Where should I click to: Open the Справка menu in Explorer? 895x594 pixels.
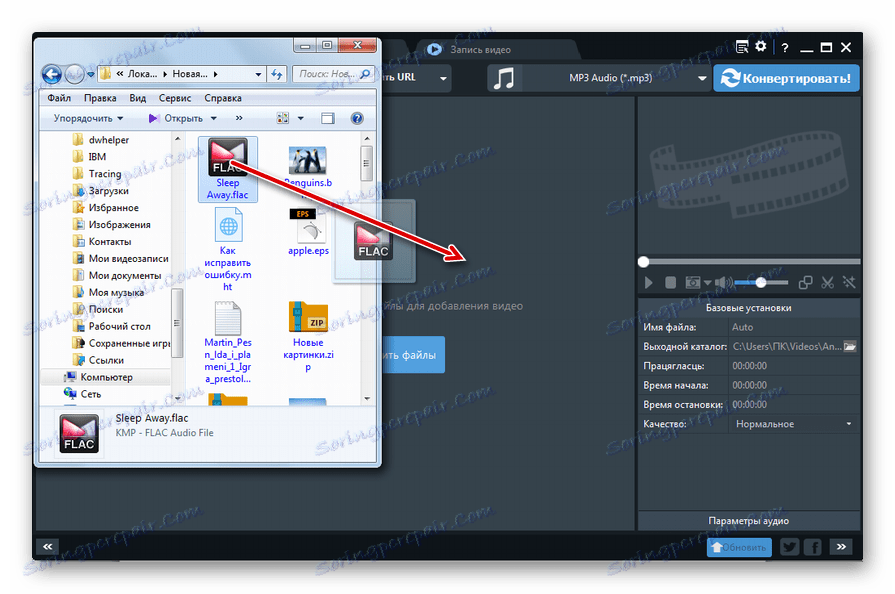coord(223,98)
